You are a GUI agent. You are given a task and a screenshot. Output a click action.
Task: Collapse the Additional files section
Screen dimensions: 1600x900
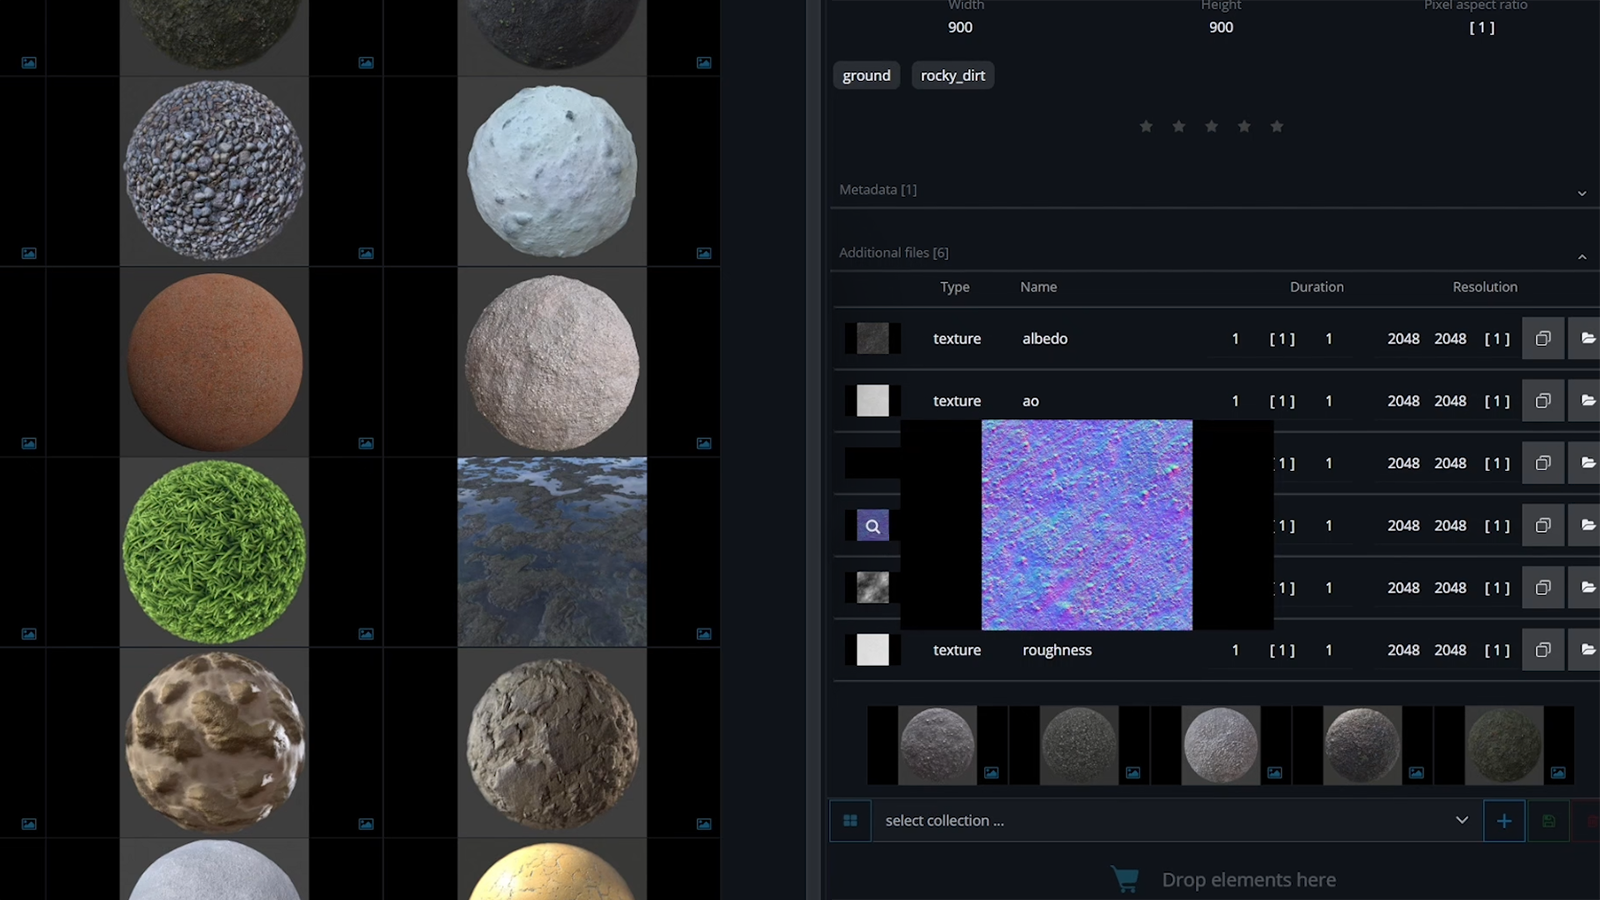pos(1583,256)
